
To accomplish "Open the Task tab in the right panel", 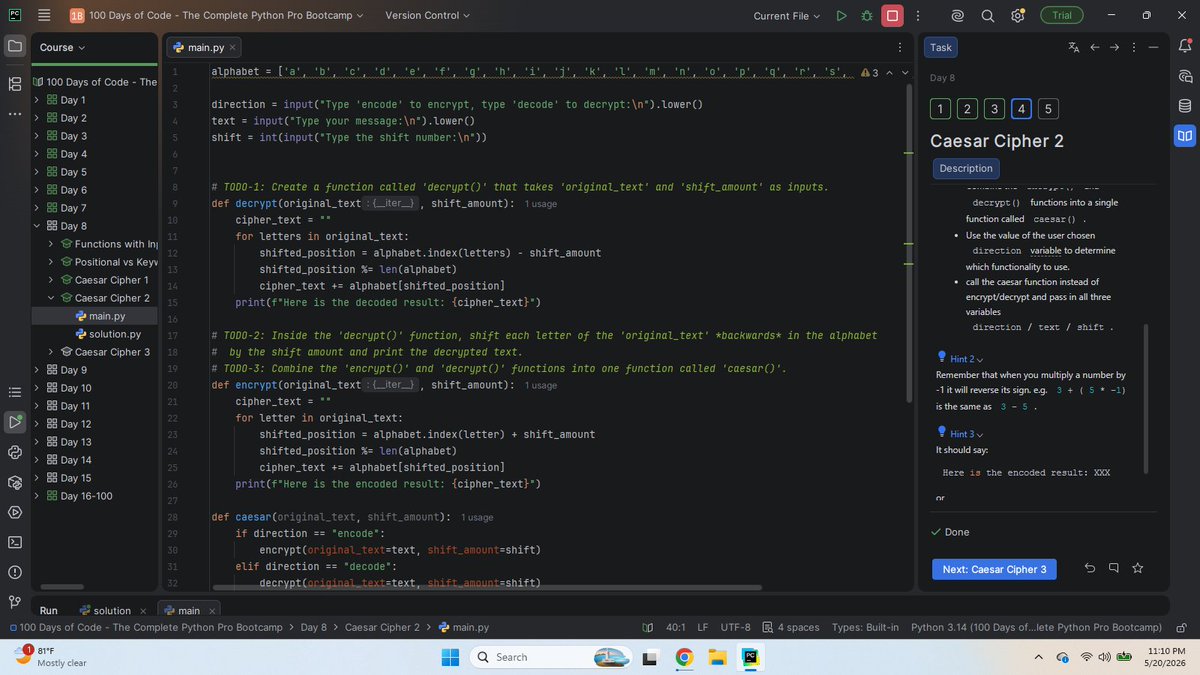I will (x=941, y=47).
